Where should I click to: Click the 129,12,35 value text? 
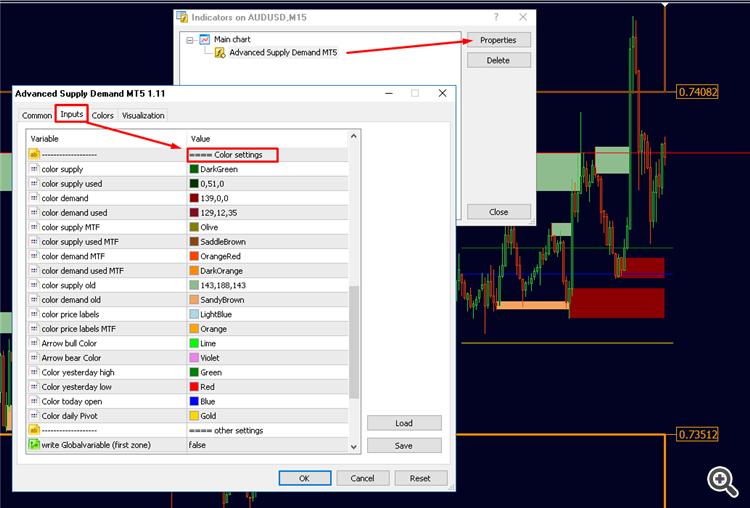coord(219,213)
